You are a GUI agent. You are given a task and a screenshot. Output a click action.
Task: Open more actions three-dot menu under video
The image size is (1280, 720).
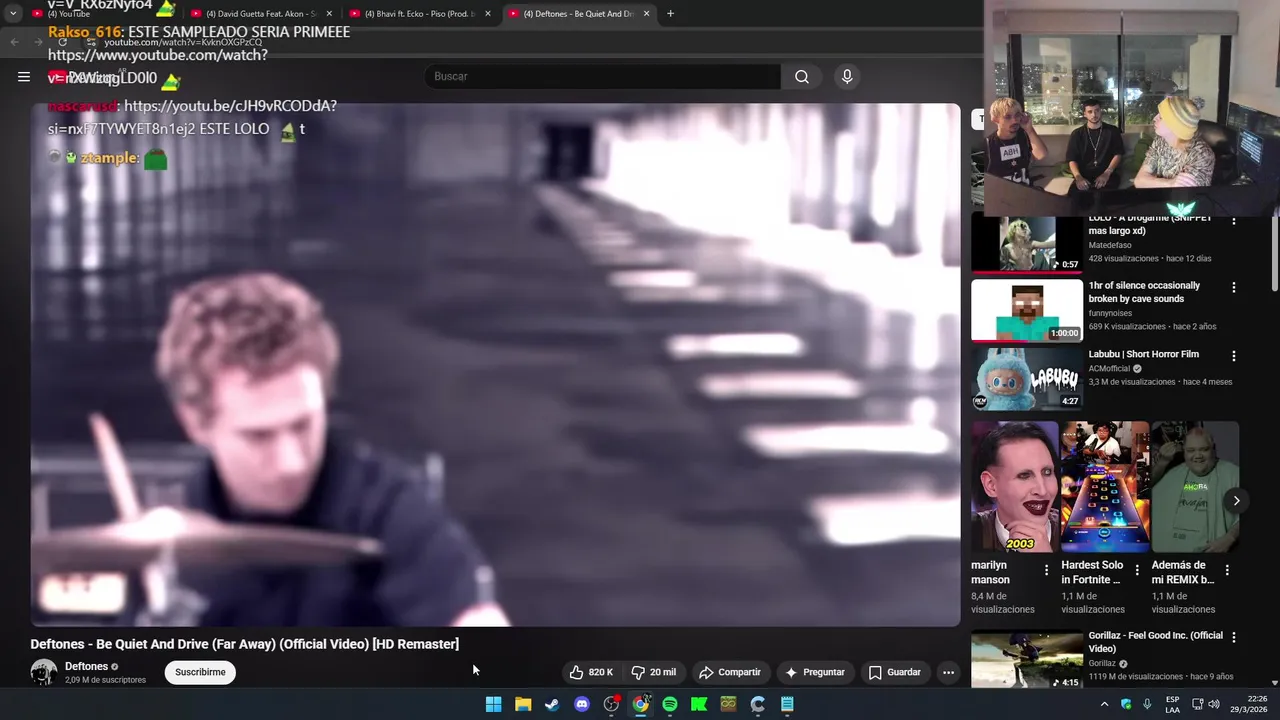coord(948,672)
